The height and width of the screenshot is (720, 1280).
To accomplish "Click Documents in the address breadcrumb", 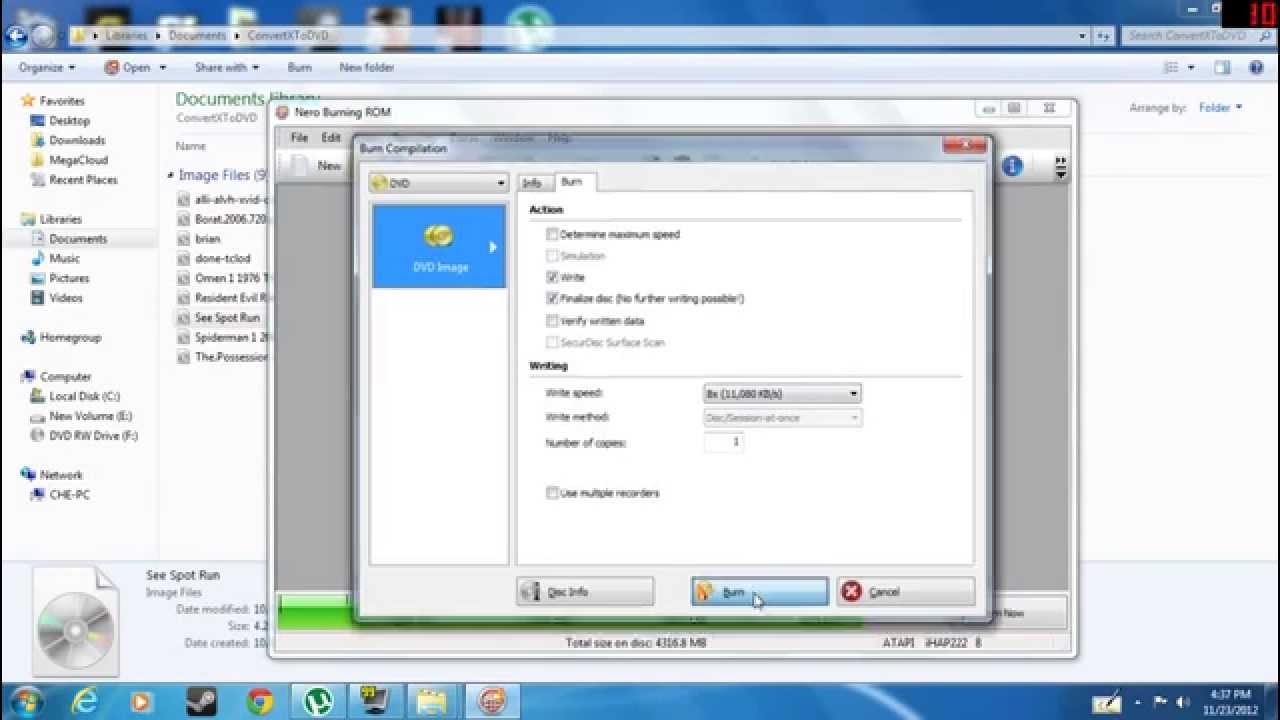I will pos(197,36).
